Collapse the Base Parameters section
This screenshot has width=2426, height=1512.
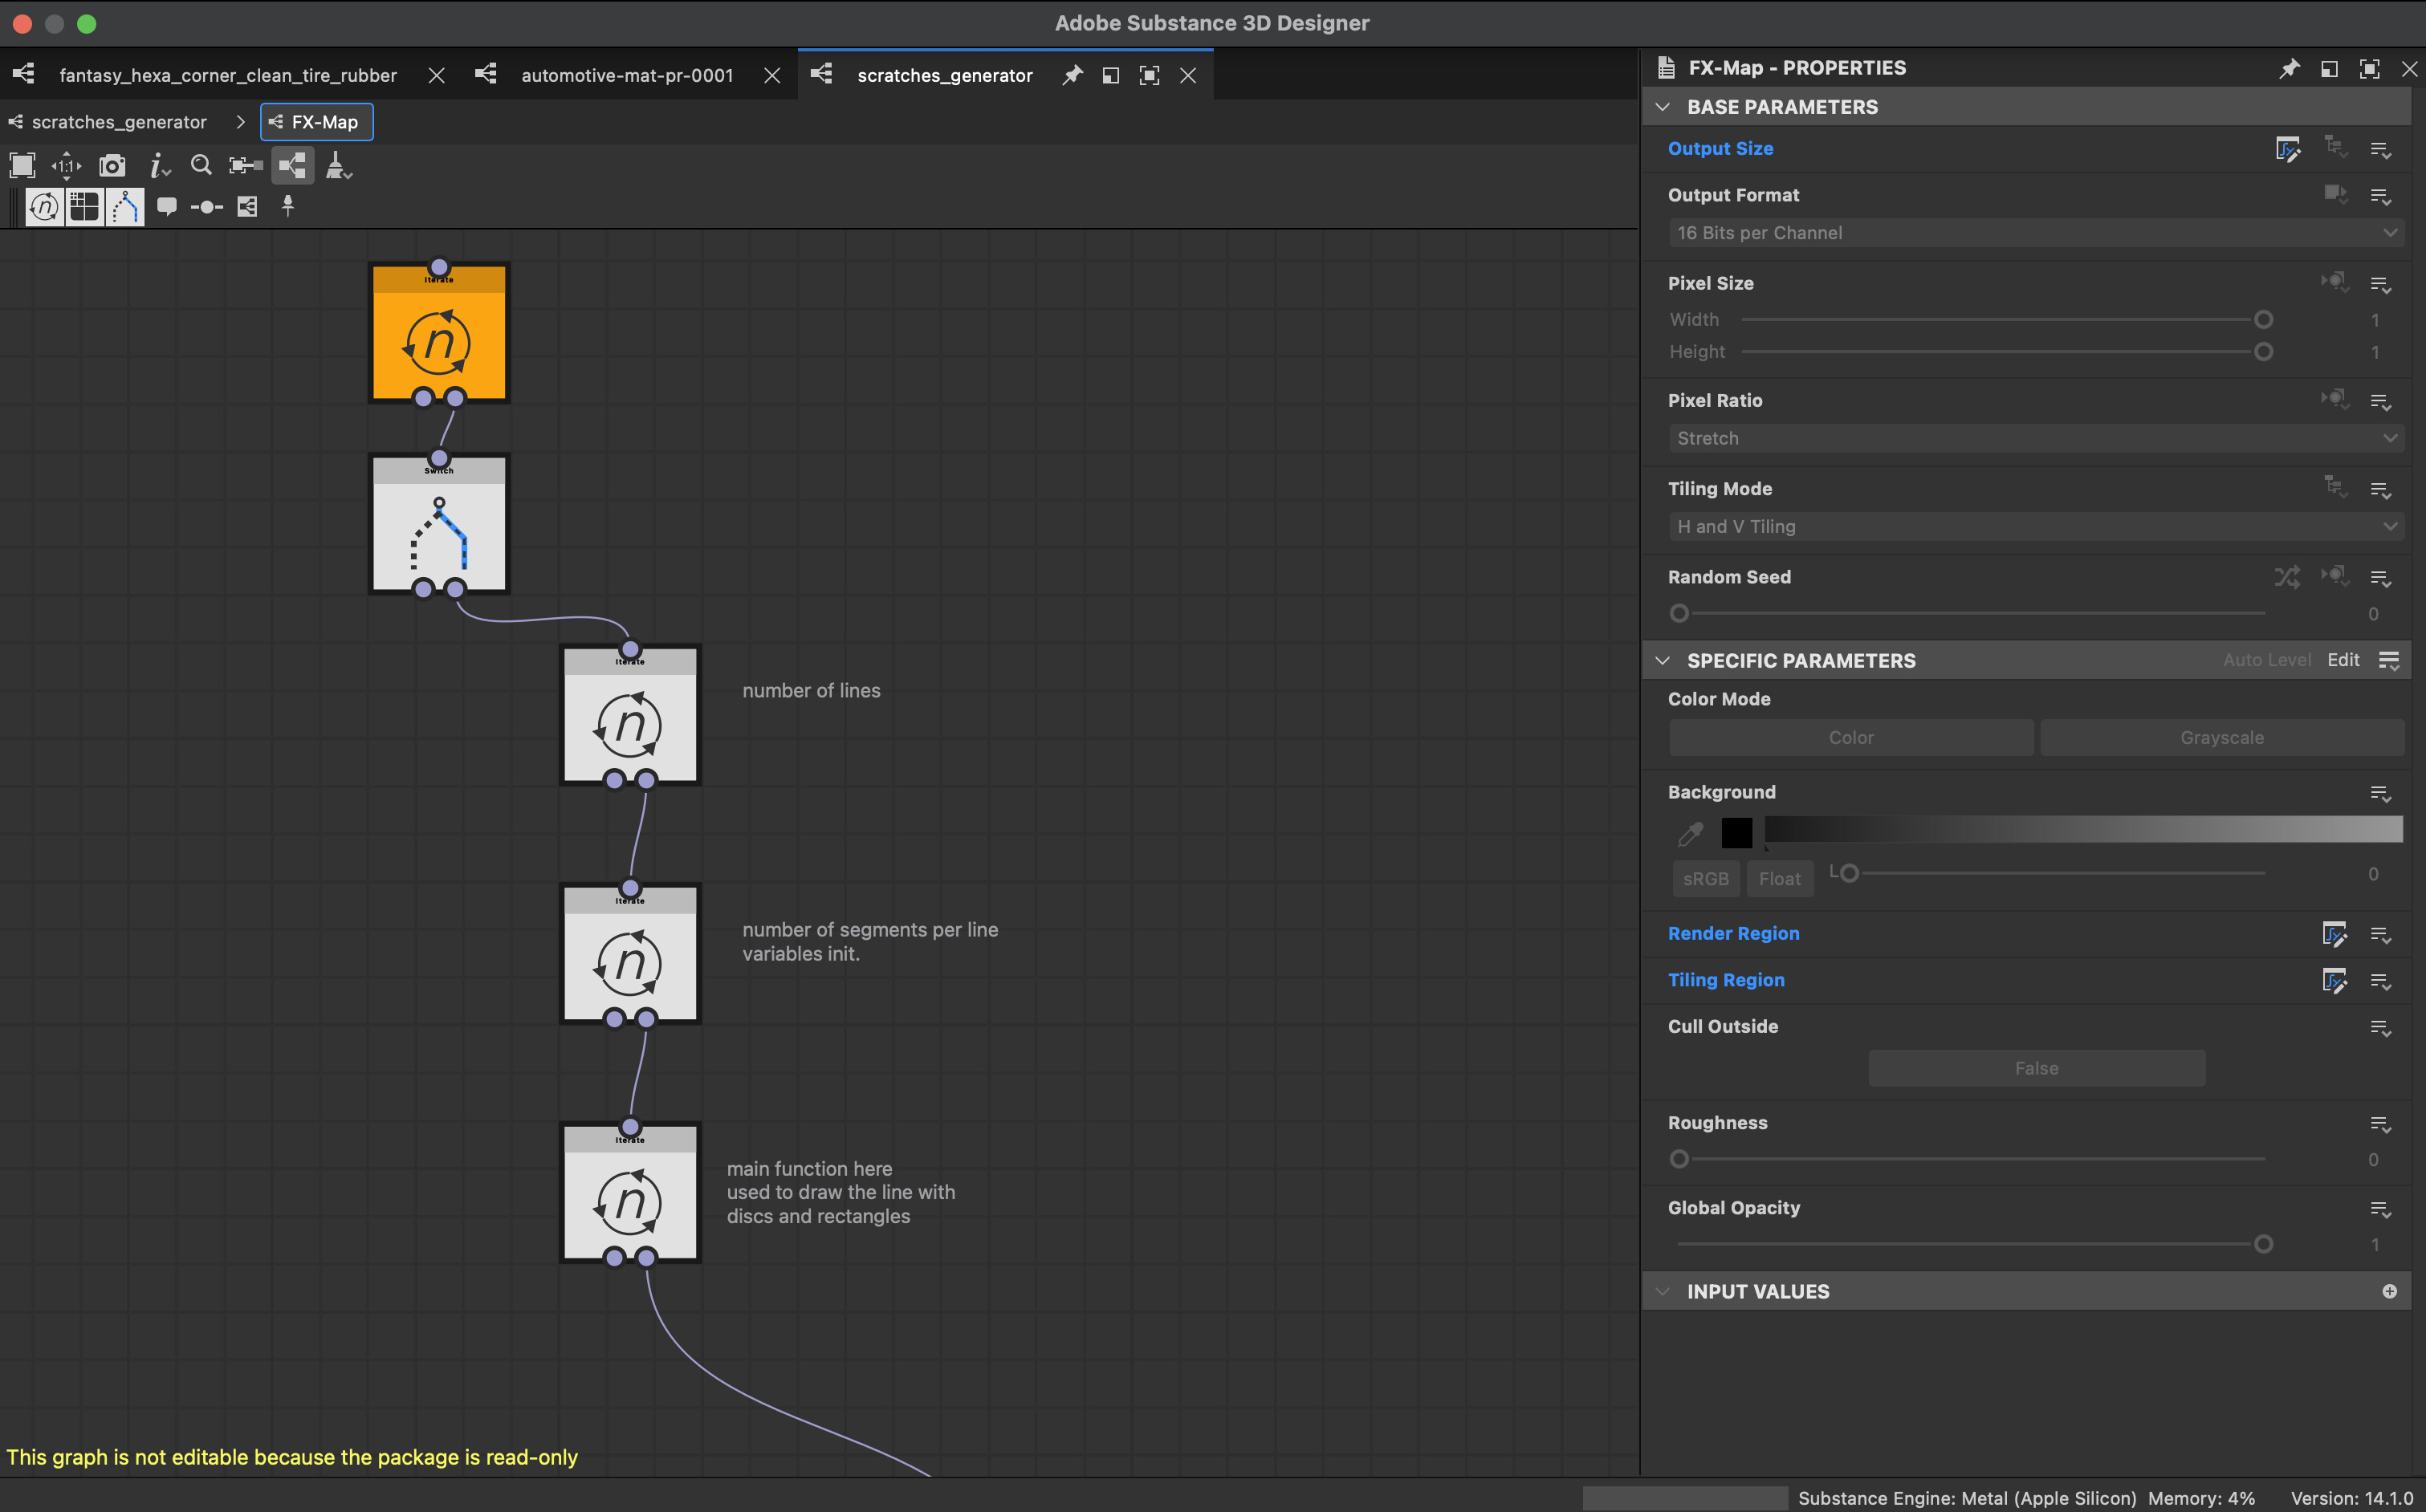point(1663,107)
